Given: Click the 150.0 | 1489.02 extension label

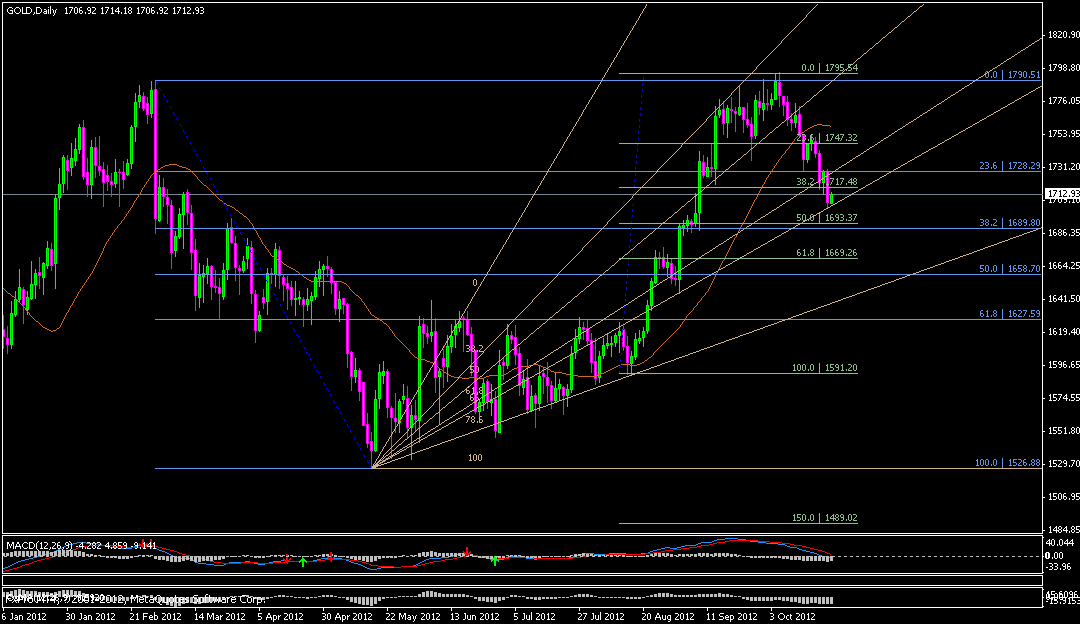Looking at the screenshot, I should [824, 518].
